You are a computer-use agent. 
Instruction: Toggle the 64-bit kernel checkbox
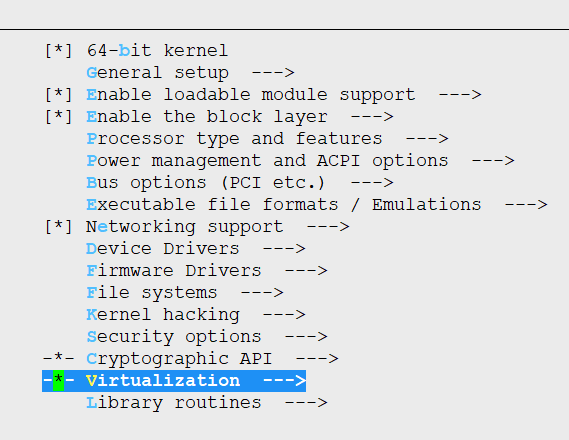click(x=58, y=50)
